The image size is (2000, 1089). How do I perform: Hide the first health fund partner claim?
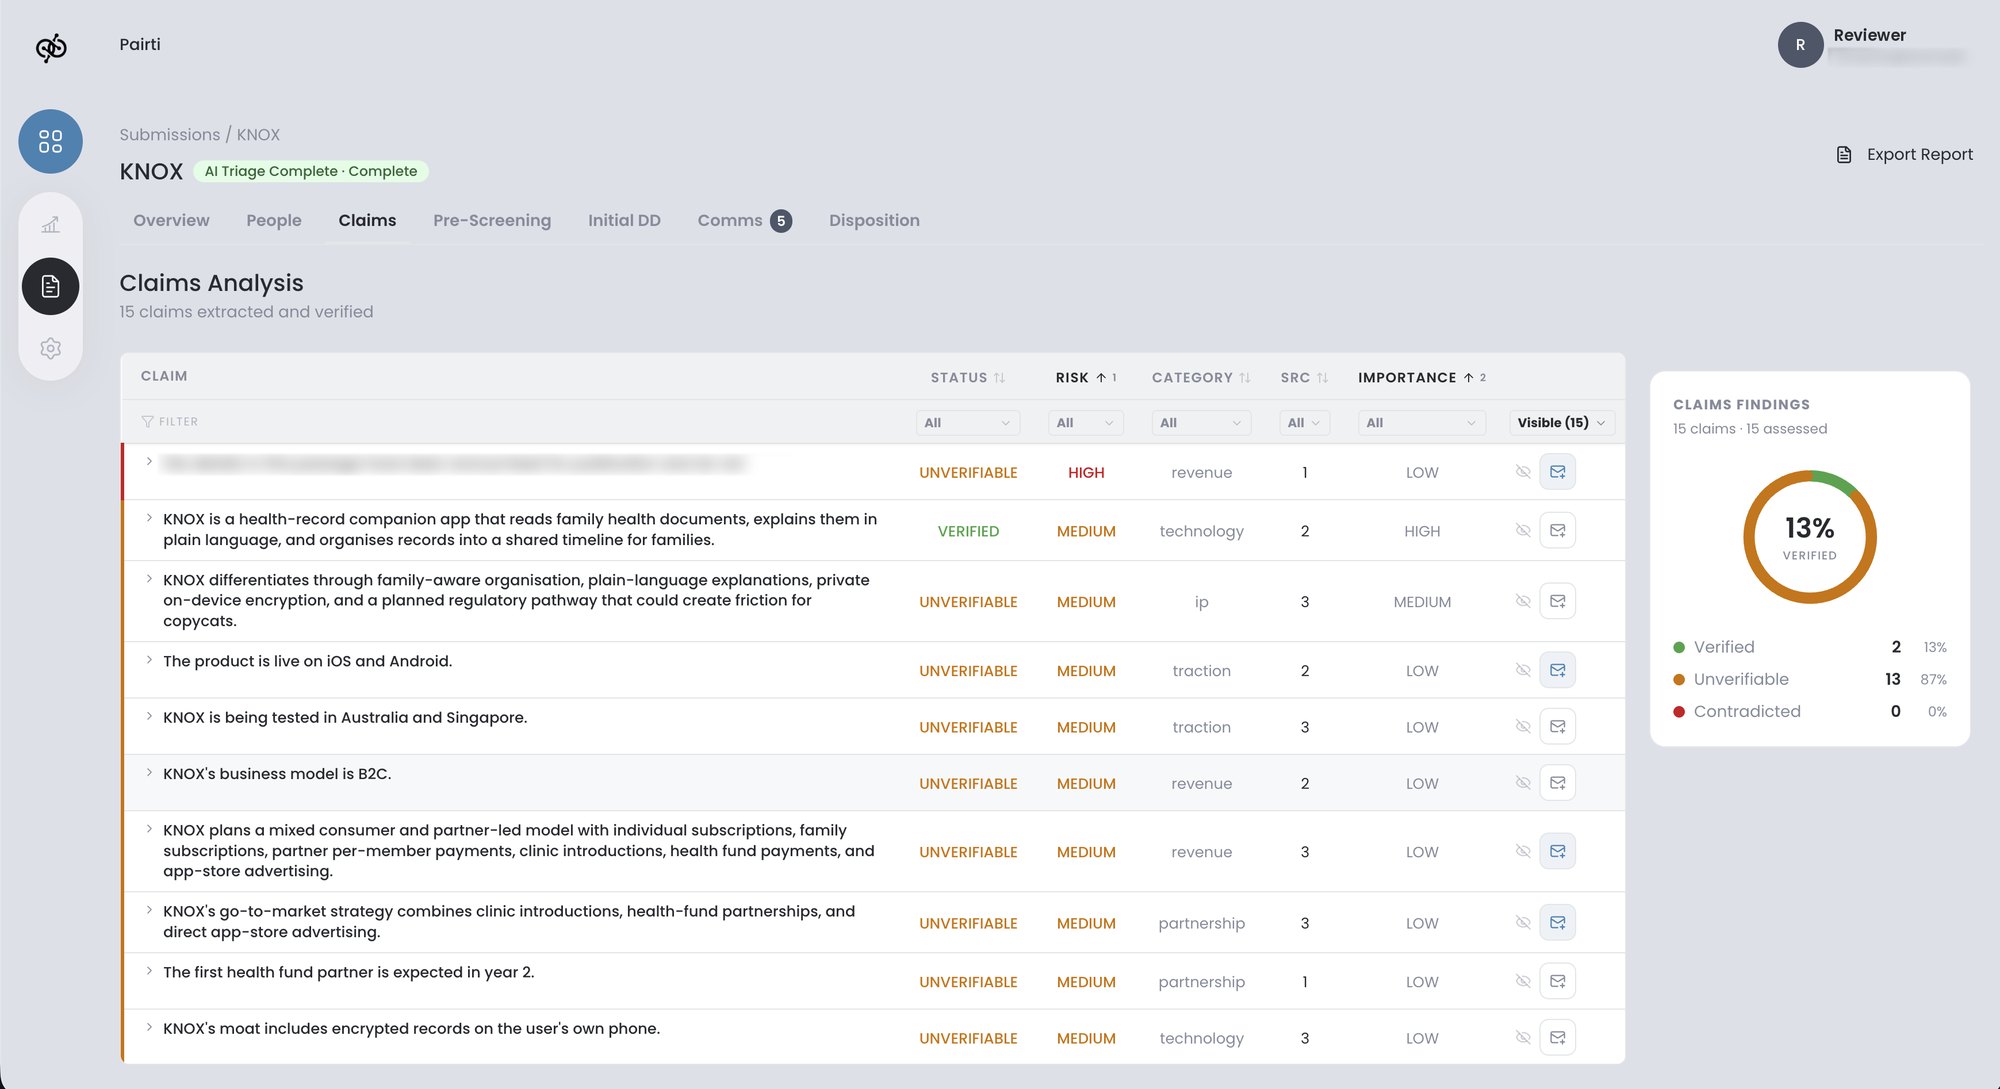click(x=1523, y=981)
